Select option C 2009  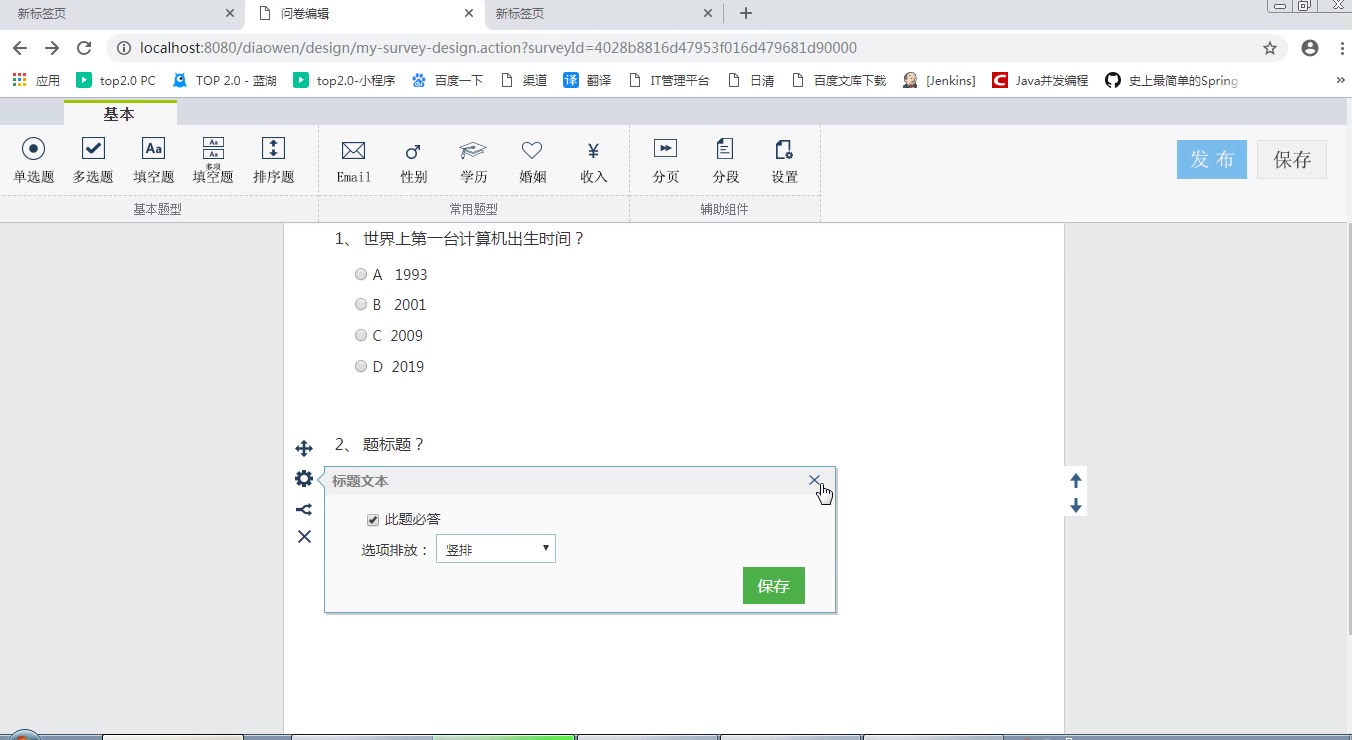(361, 335)
